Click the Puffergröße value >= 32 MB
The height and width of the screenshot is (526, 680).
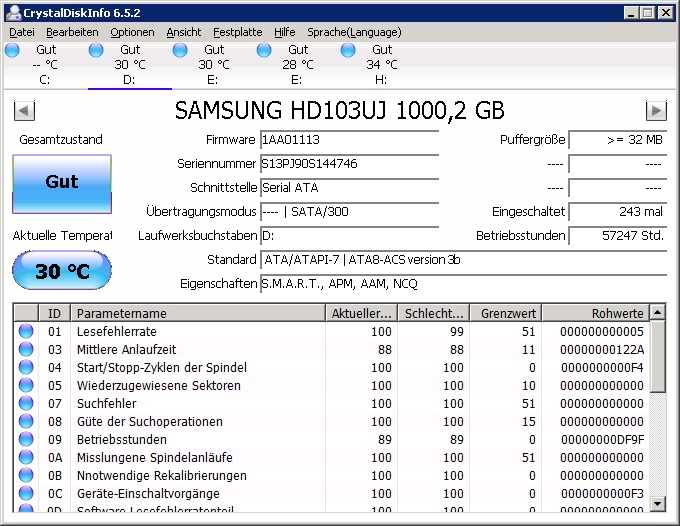618,140
